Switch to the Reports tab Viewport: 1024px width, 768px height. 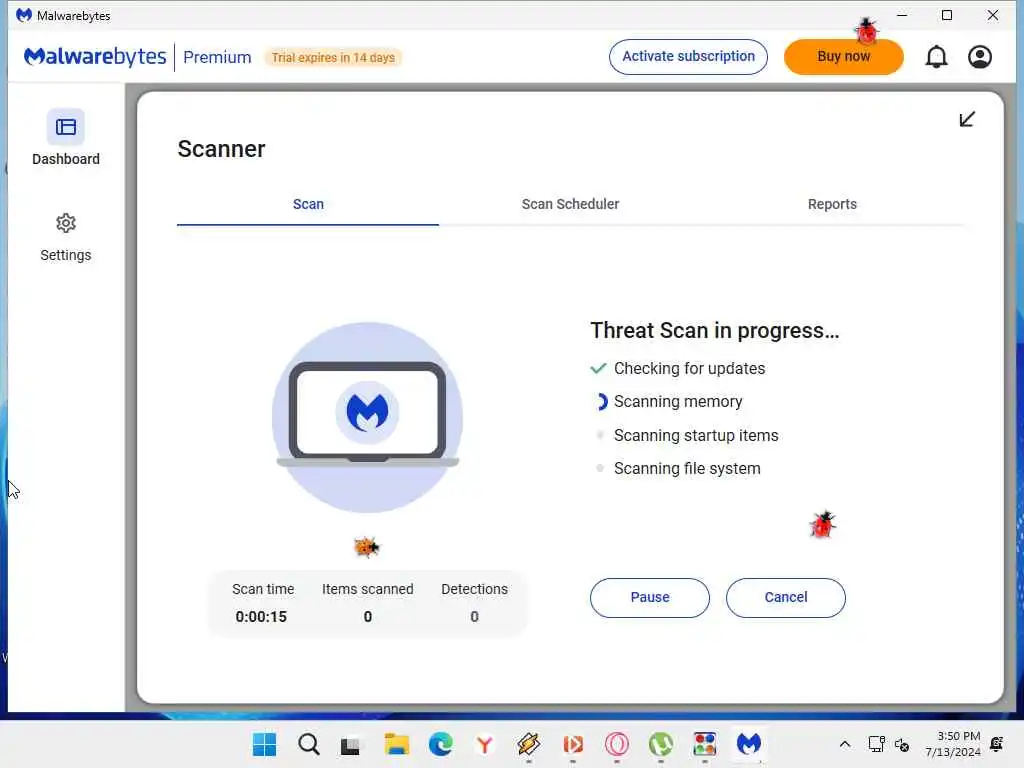[832, 204]
